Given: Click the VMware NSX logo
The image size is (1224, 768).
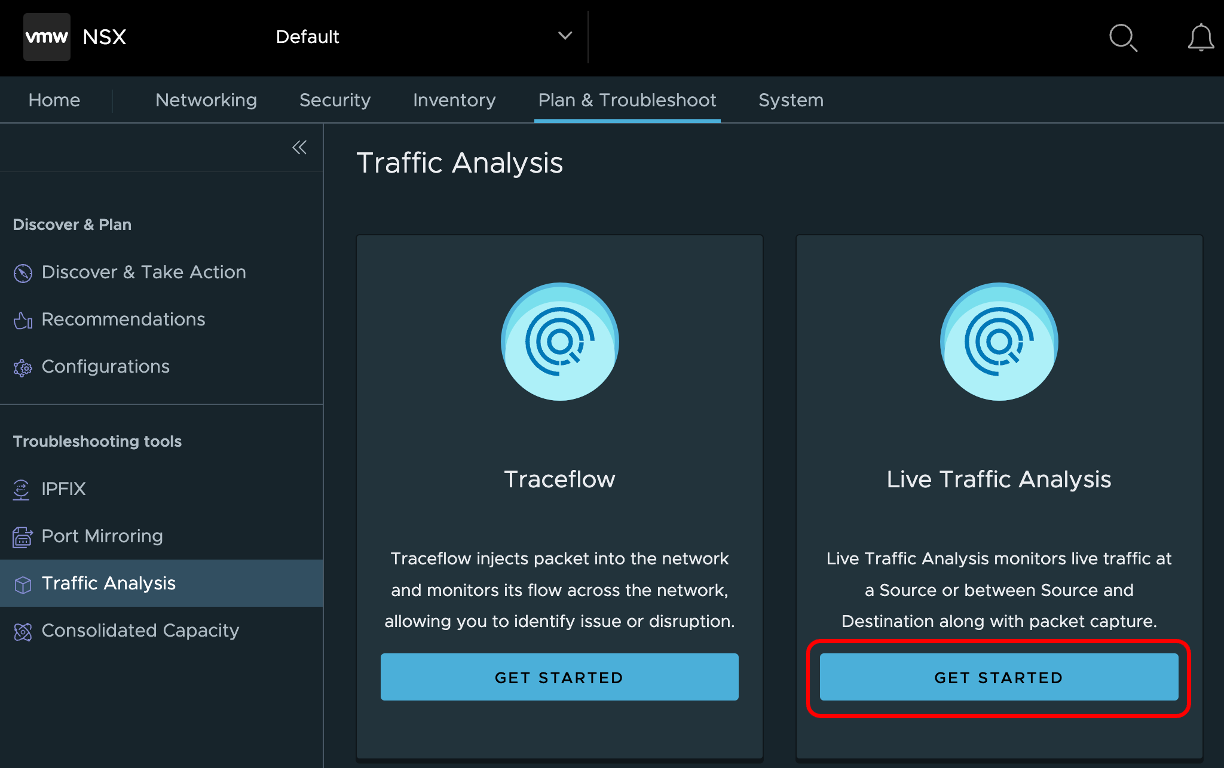Looking at the screenshot, I should pos(47,37).
